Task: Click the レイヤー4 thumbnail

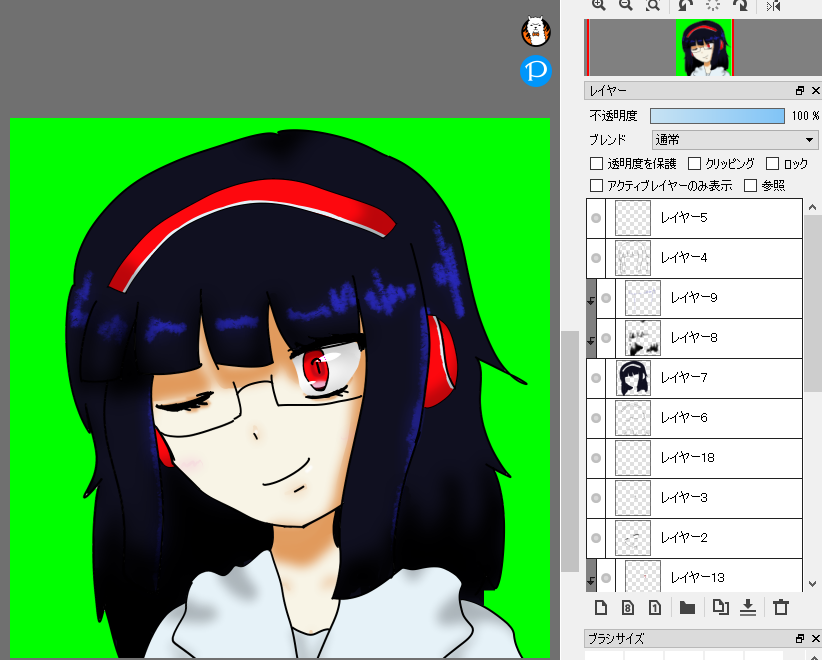Action: (633, 258)
